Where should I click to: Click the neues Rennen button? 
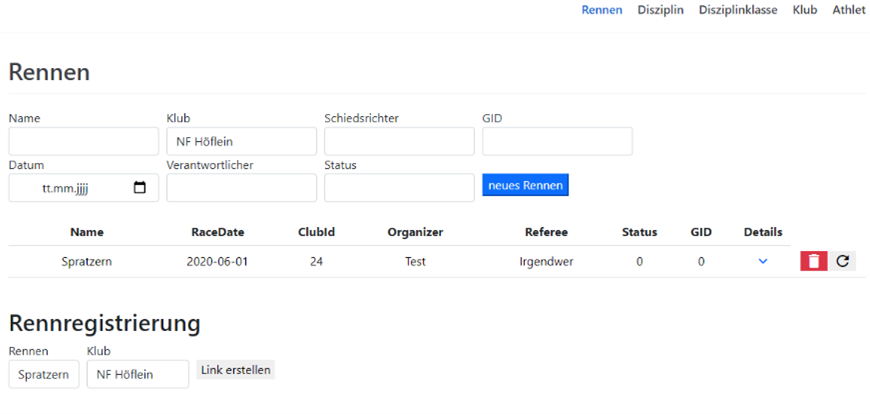click(x=525, y=185)
